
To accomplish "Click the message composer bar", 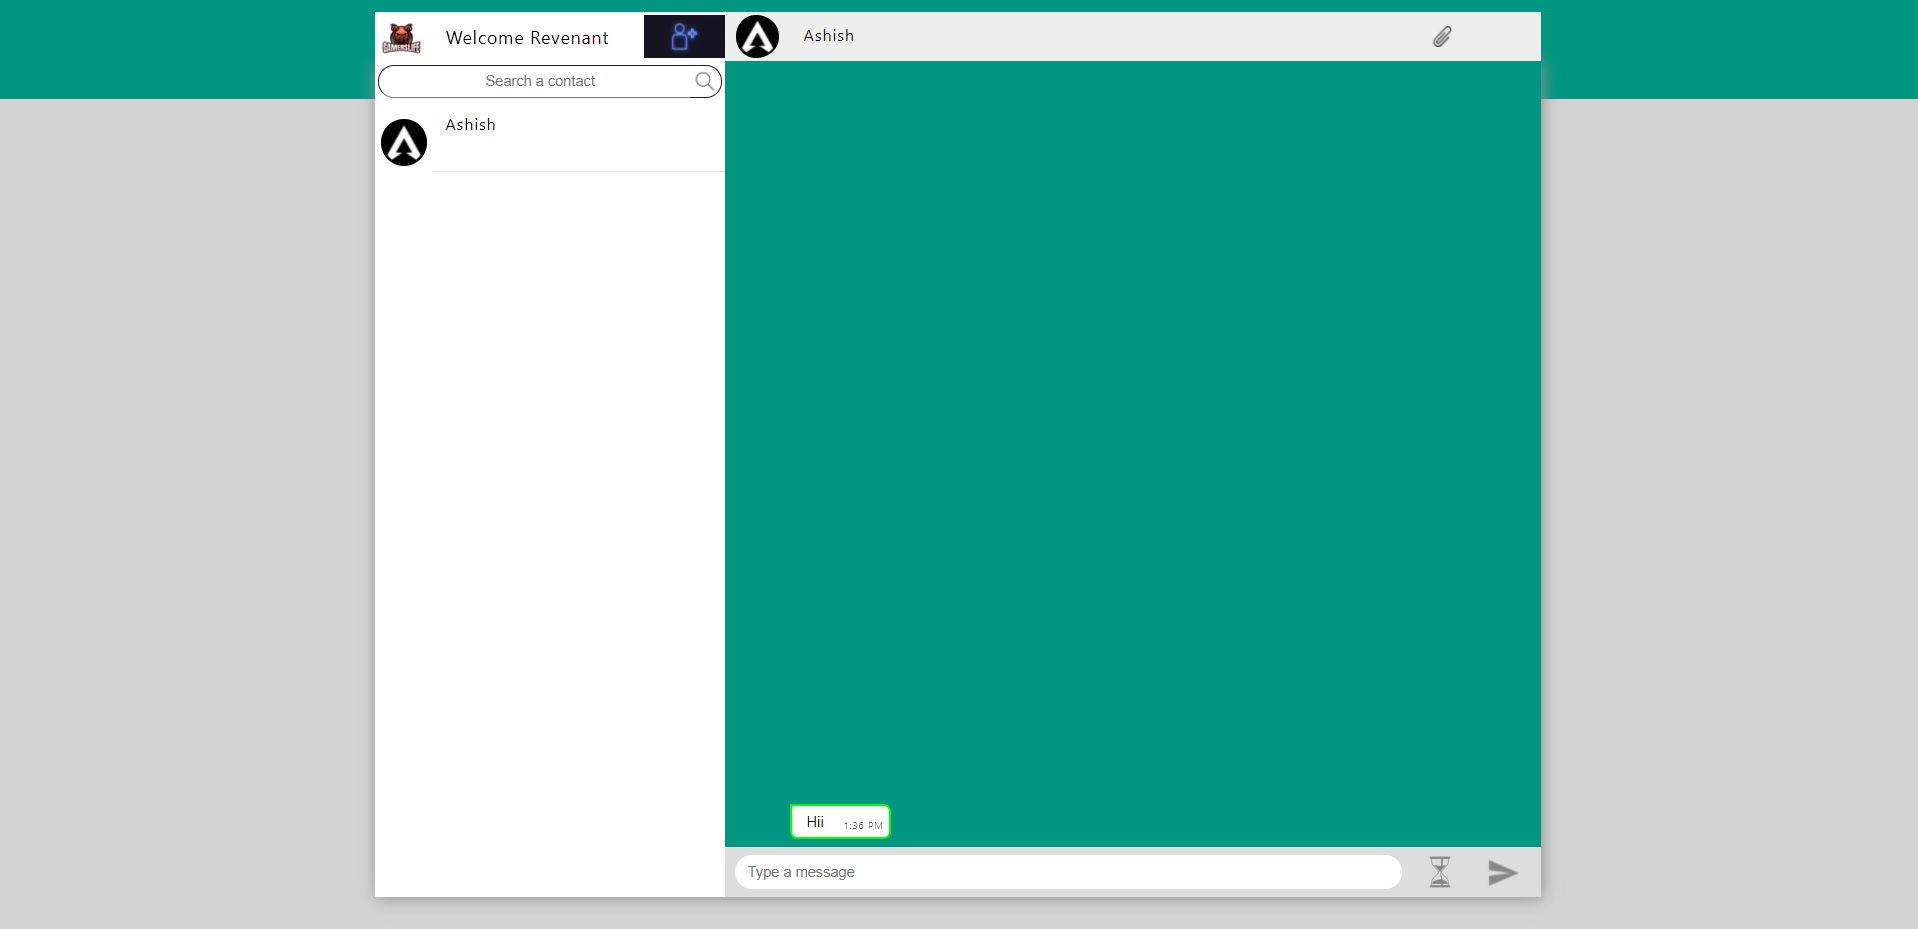I will click(1130, 871).
